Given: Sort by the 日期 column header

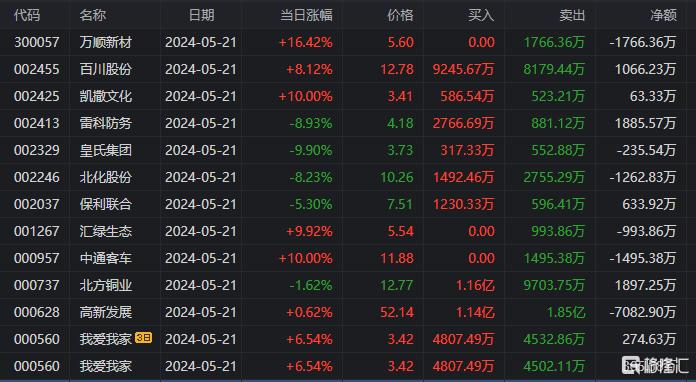Looking at the screenshot, I should [x=201, y=15].
